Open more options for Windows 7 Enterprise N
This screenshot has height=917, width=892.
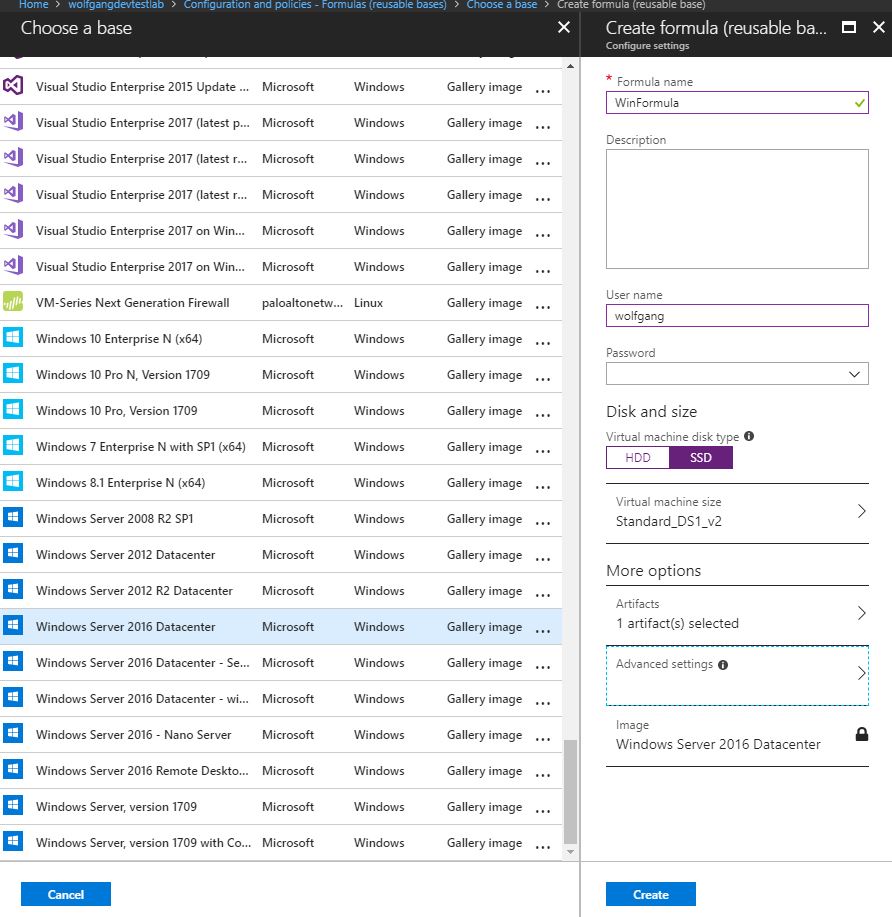pos(543,450)
